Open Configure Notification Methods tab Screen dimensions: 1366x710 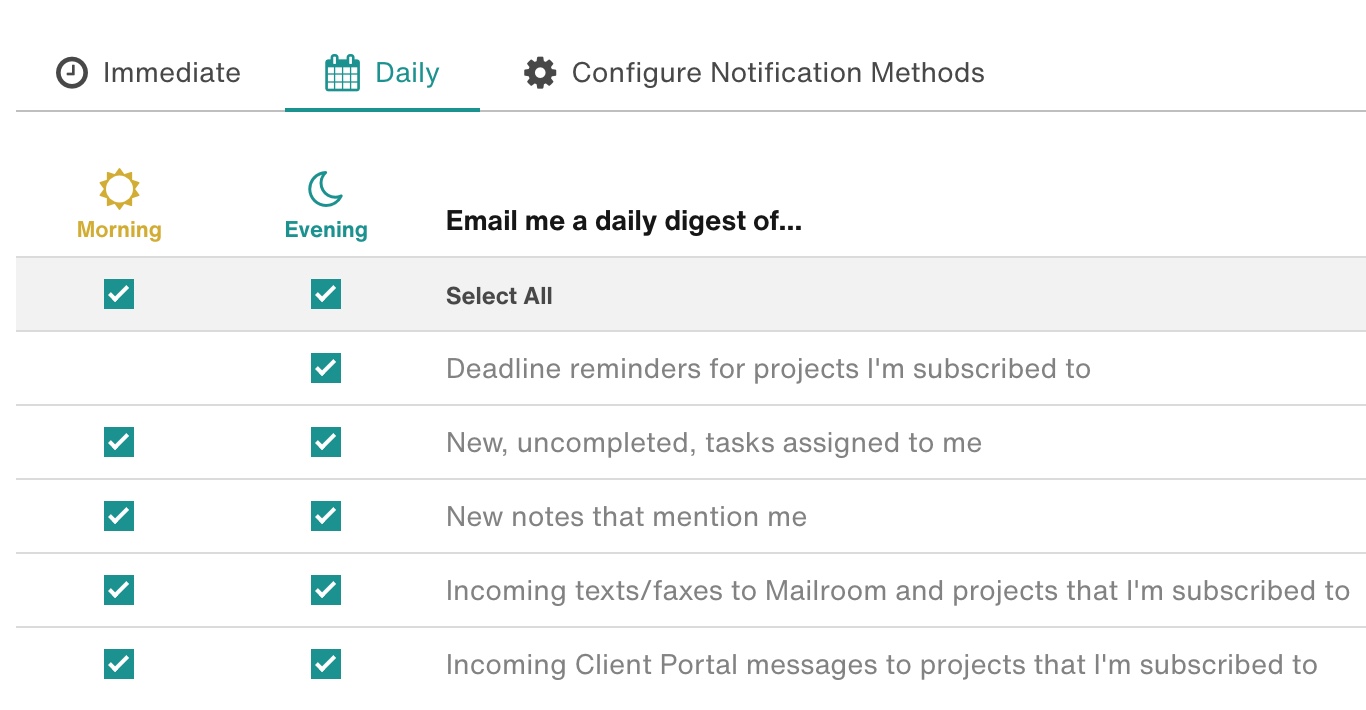pyautogui.click(x=777, y=73)
